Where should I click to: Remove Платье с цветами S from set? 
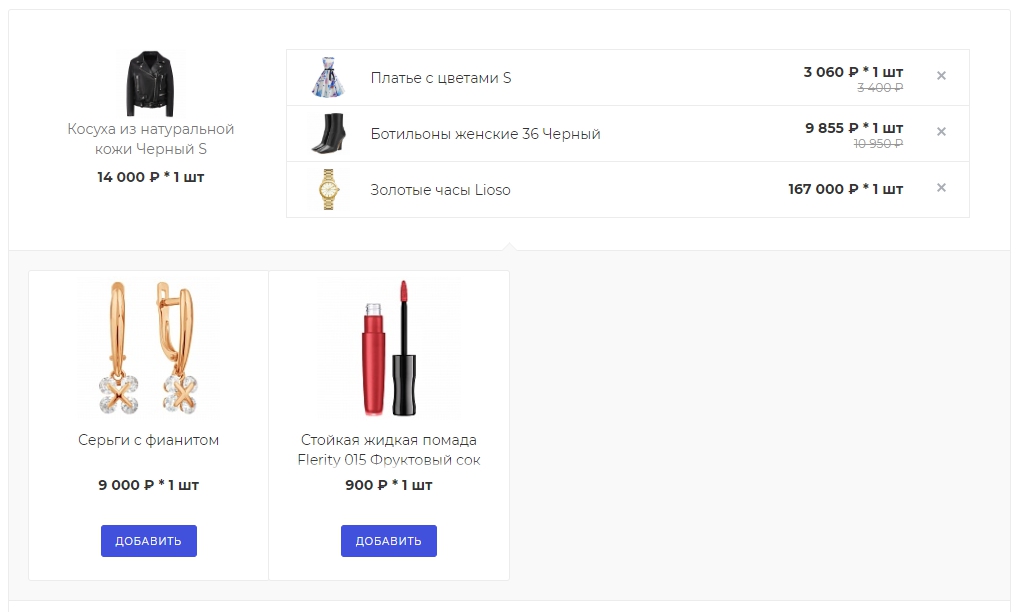941,75
